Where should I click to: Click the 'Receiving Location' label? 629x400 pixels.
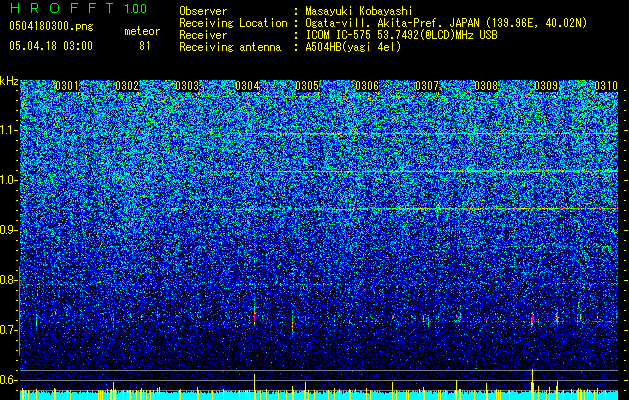[x=233, y=23]
